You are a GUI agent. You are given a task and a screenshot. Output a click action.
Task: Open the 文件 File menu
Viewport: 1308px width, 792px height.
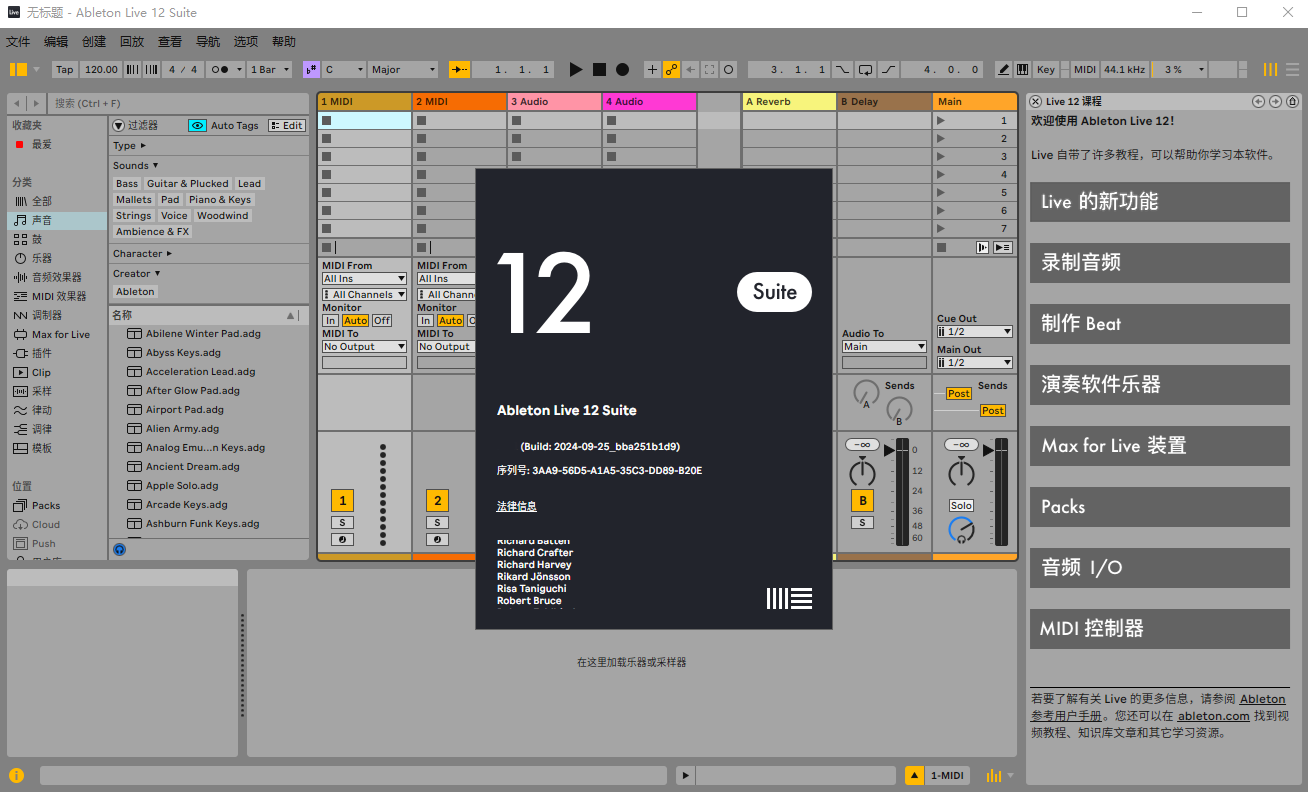pyautogui.click(x=18, y=42)
